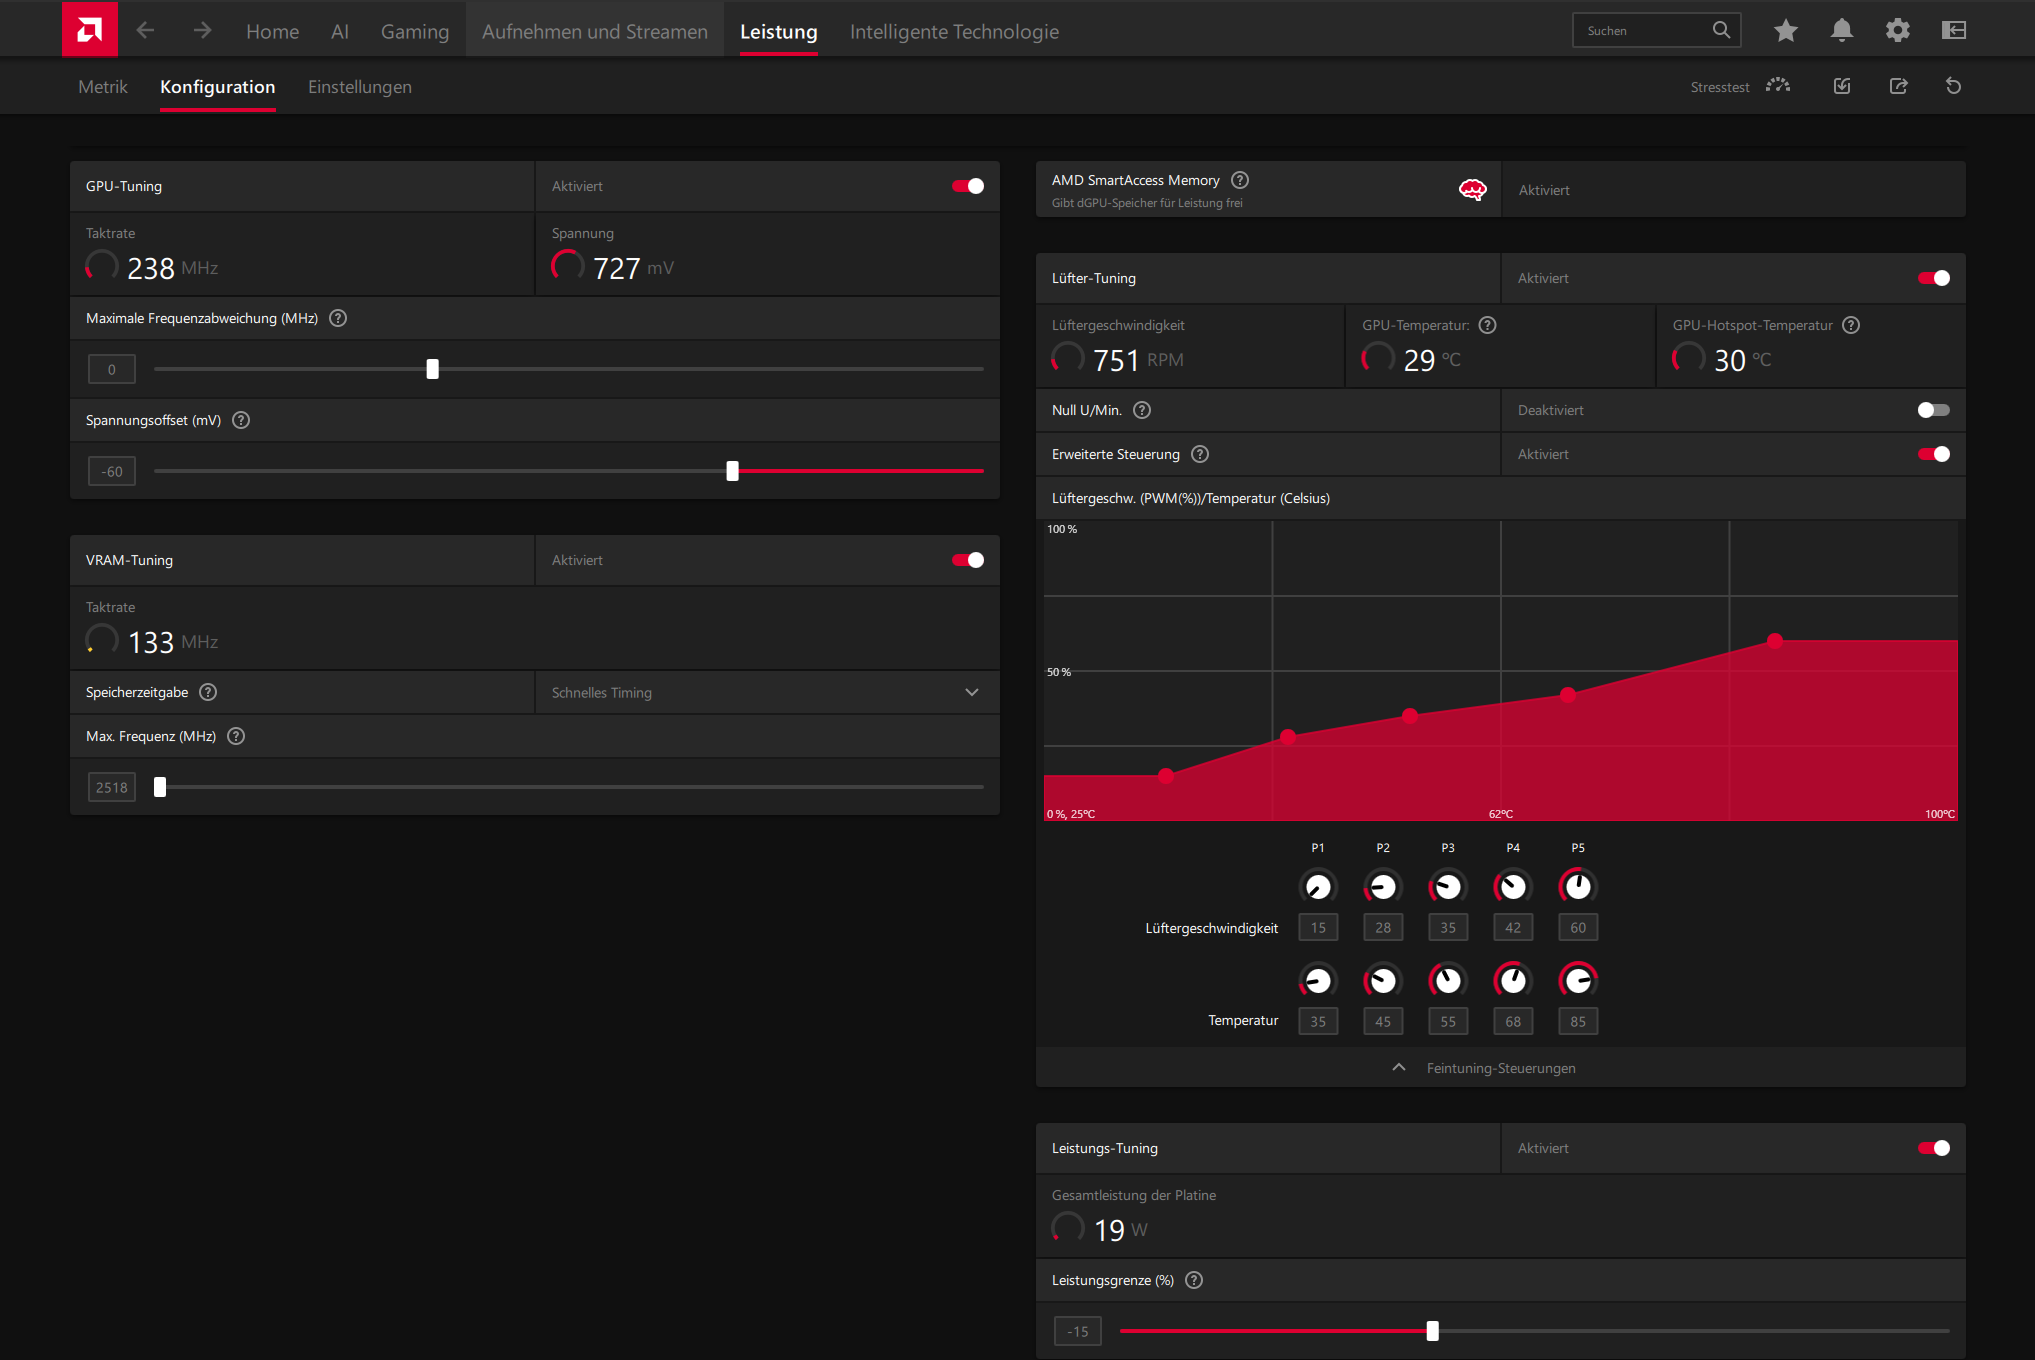2035x1360 pixels.
Task: Click P1 temperature value 35
Action: point(1318,1021)
